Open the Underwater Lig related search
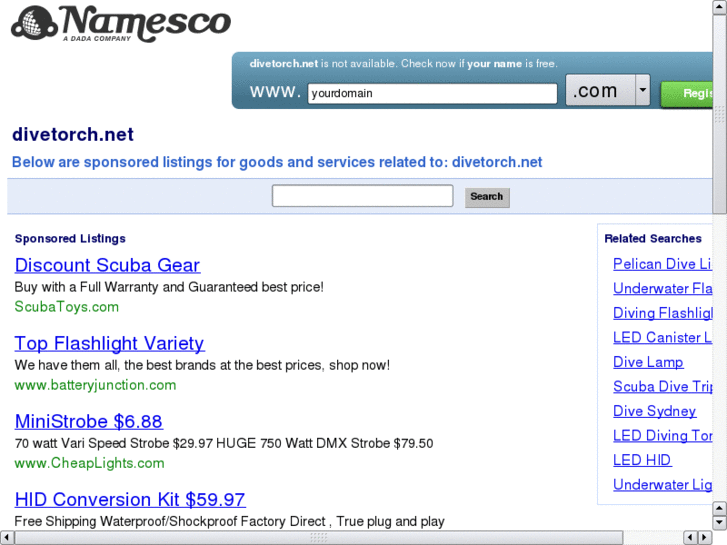This screenshot has height=545, width=727. pyautogui.click(x=663, y=485)
